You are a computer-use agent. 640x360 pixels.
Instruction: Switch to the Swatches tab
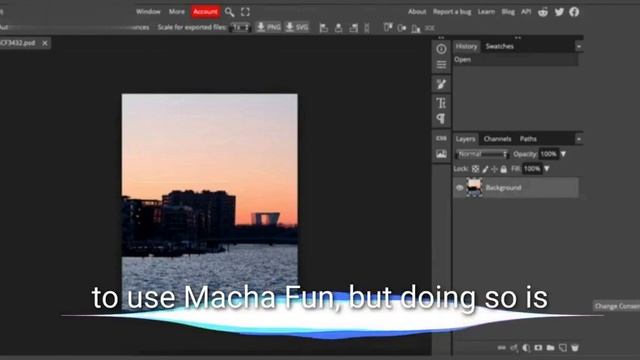click(500, 47)
